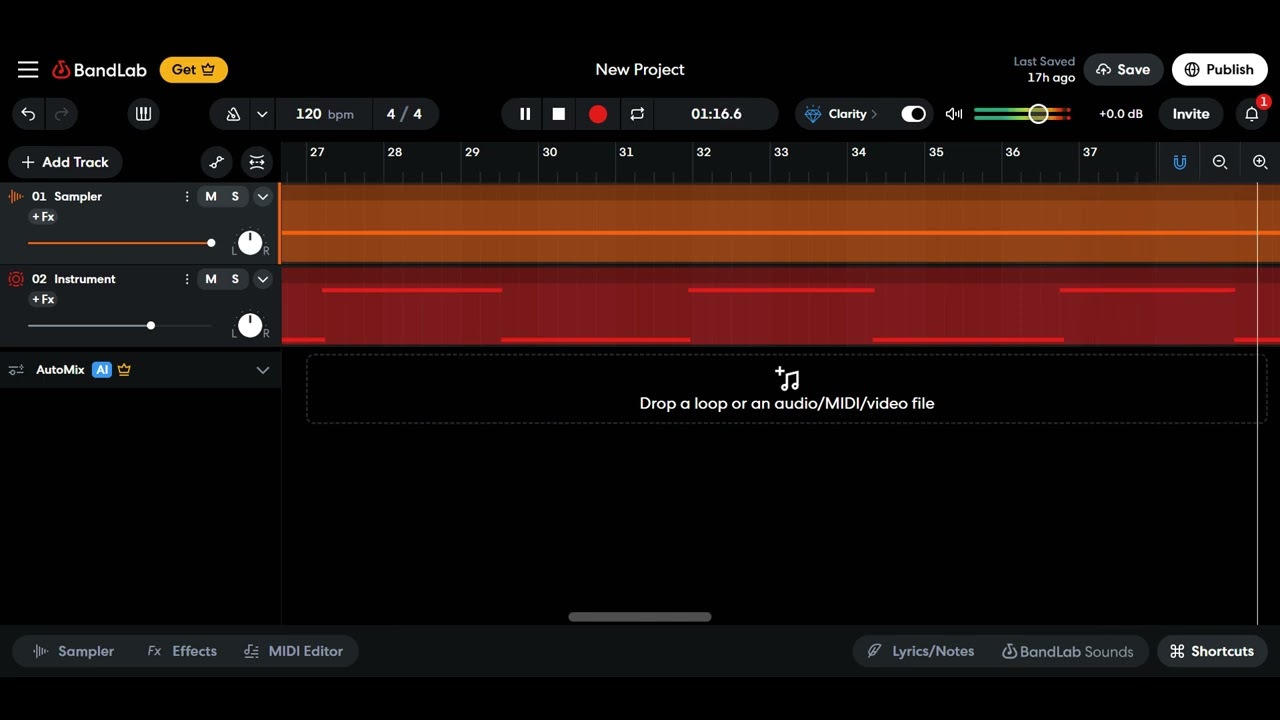Open the notifications bell
The height and width of the screenshot is (720, 1280).
[1252, 114]
